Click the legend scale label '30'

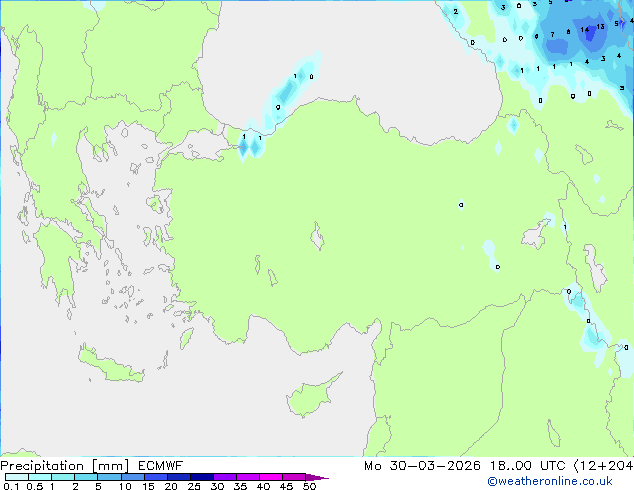pos(217,486)
